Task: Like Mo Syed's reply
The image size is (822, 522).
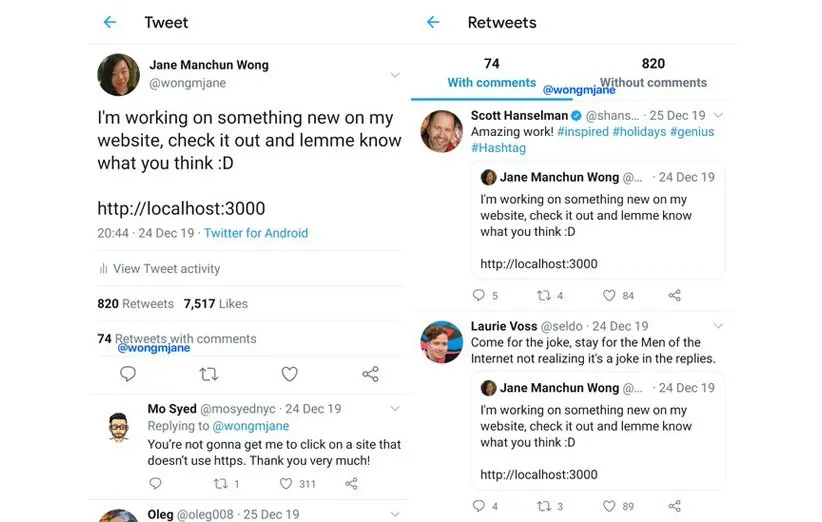Action: (x=286, y=484)
